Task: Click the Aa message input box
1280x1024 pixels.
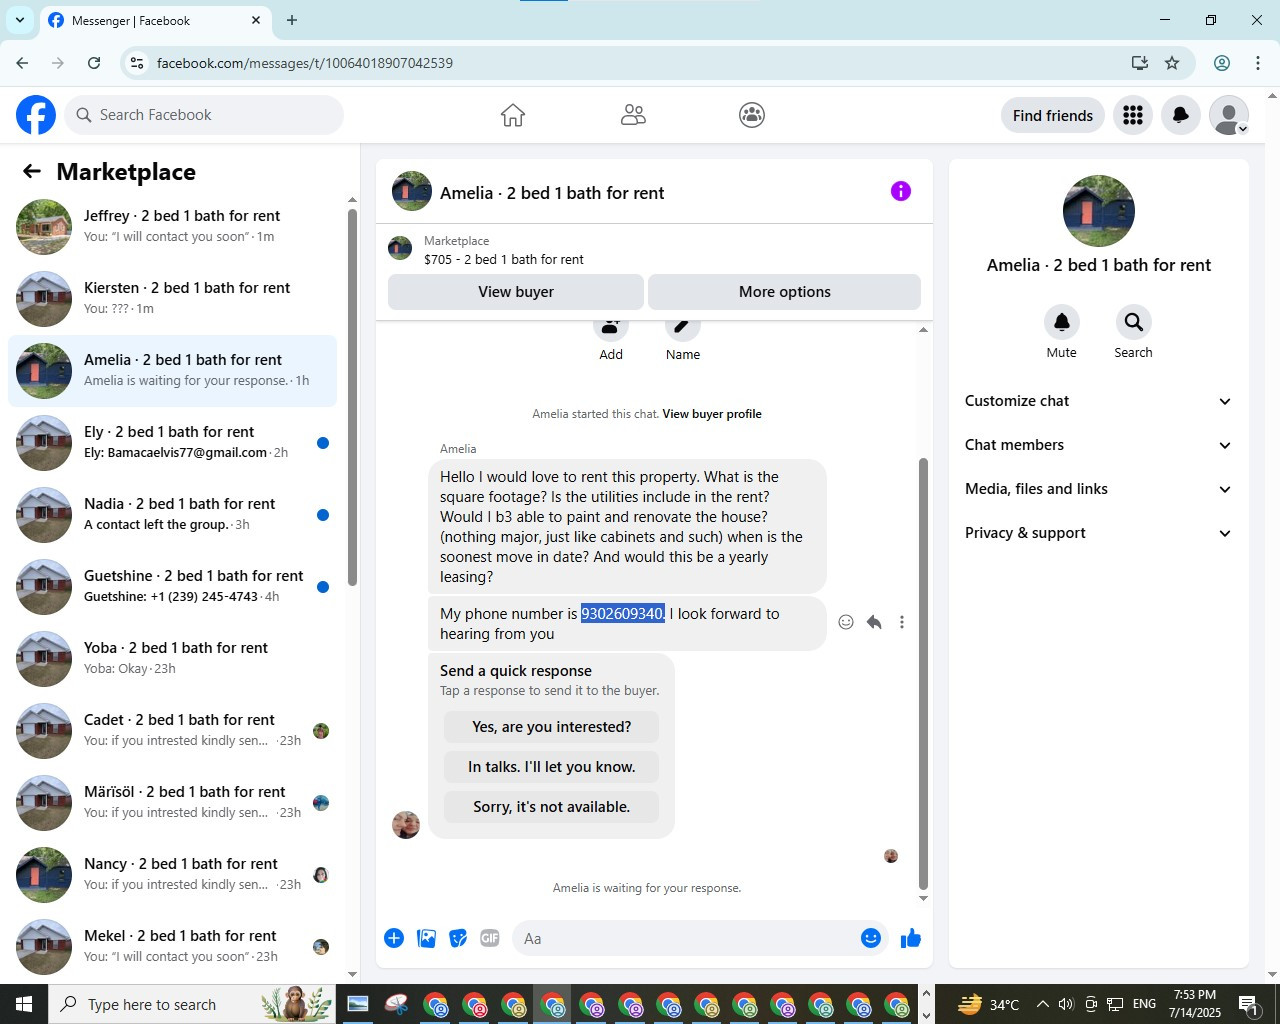Action: [x=685, y=938]
